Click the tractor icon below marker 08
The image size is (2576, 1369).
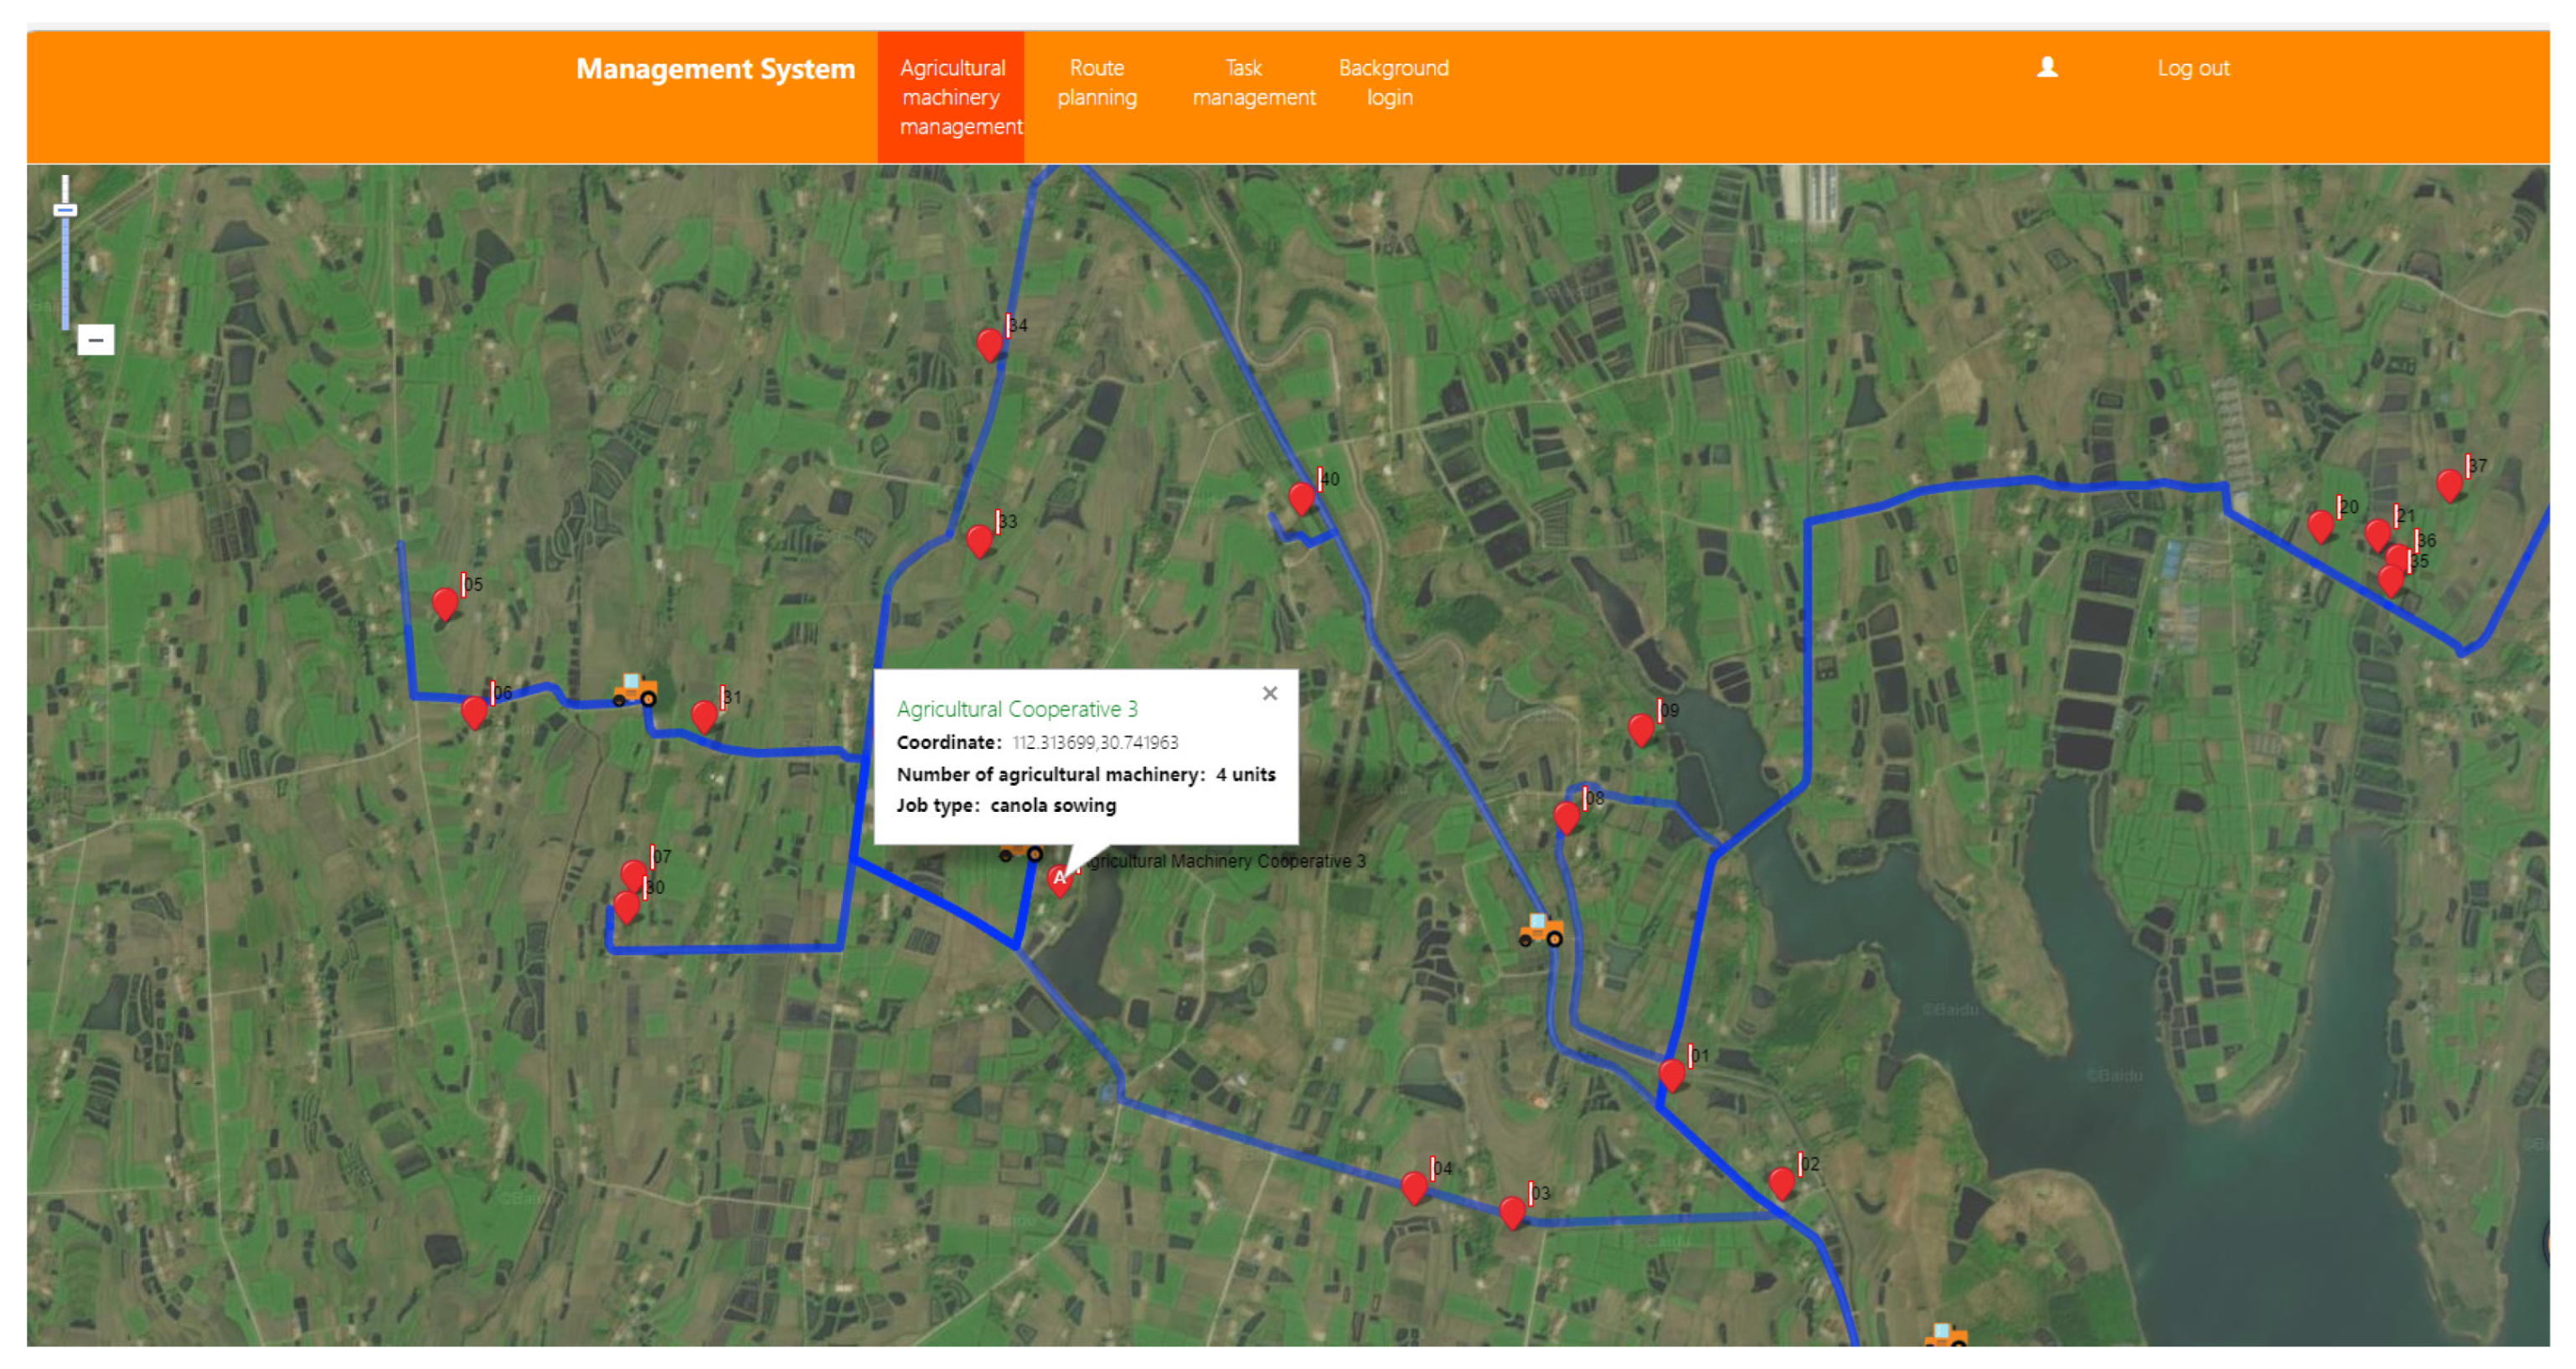(x=1540, y=930)
